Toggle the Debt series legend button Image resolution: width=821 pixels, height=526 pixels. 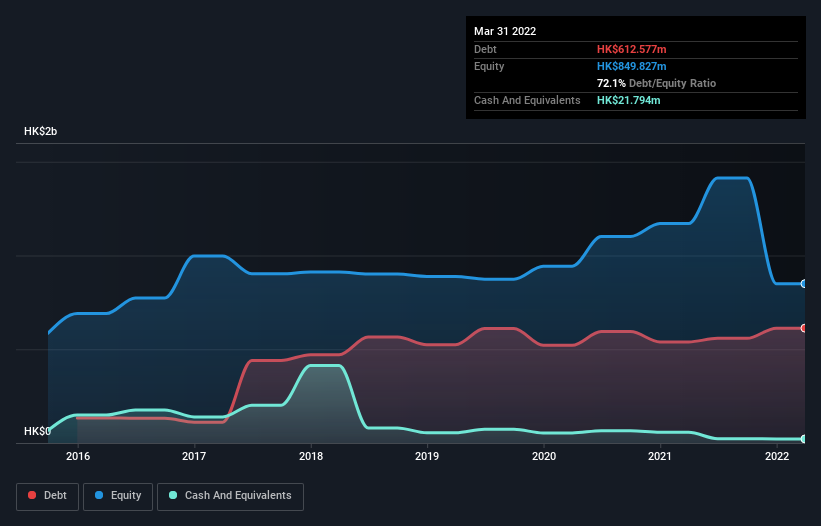pyautogui.click(x=47, y=496)
